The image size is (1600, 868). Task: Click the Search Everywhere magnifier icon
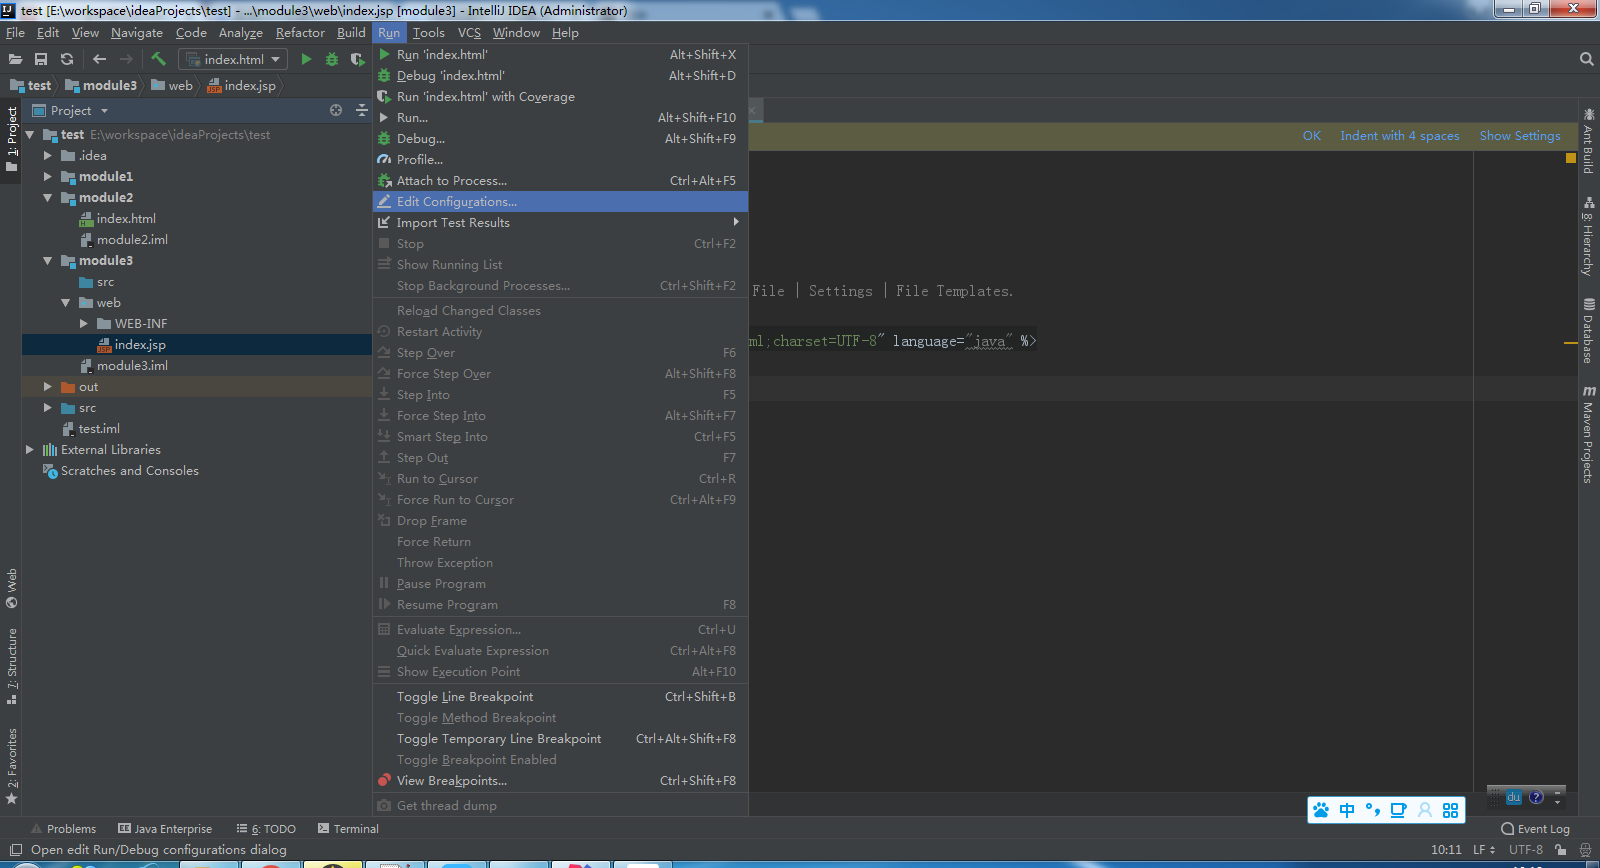[1586, 59]
